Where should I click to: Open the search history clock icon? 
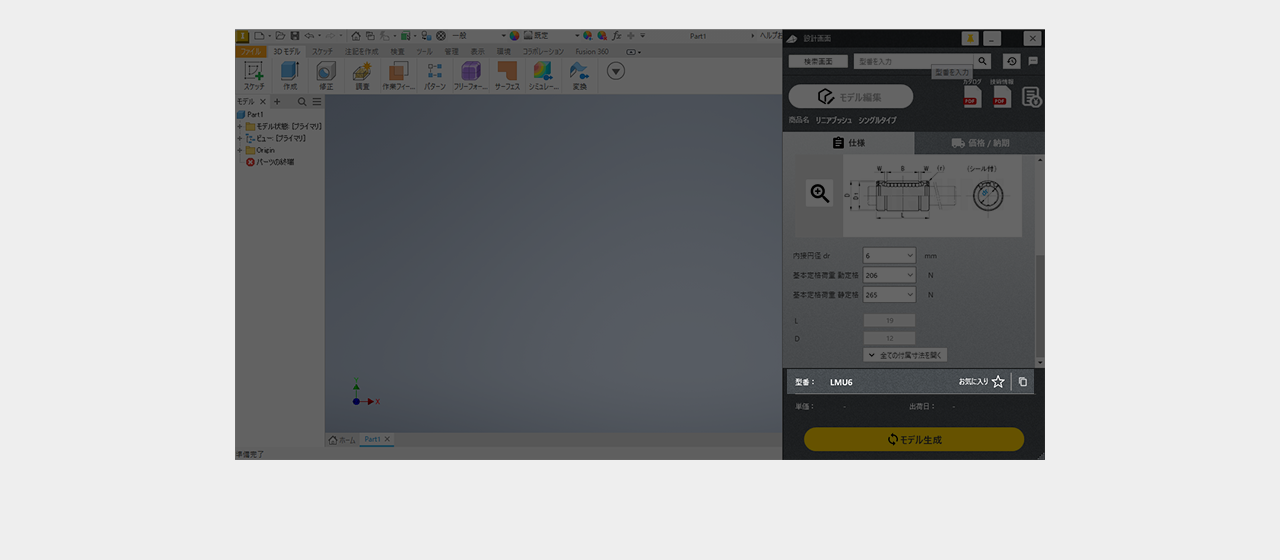[x=1011, y=61]
